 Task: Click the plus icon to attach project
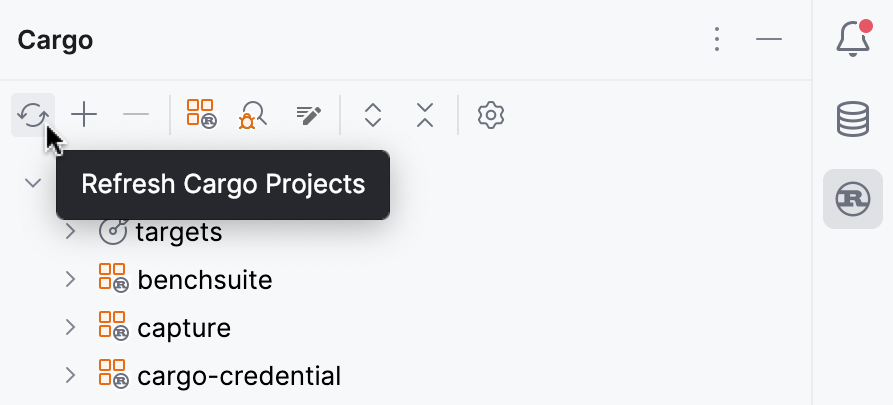pos(84,115)
